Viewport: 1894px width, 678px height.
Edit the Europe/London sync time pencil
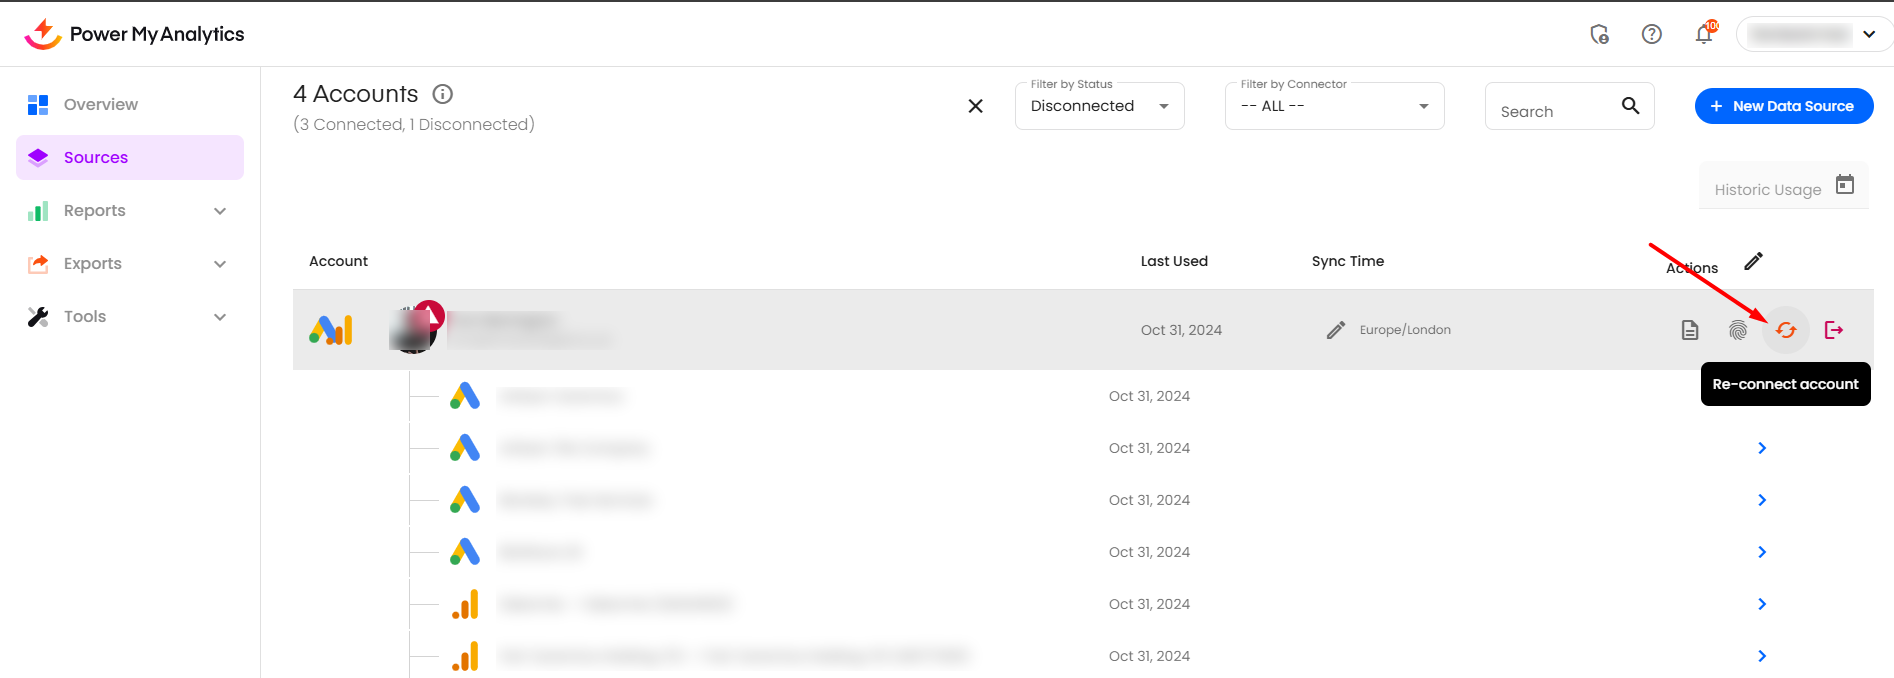click(1335, 330)
